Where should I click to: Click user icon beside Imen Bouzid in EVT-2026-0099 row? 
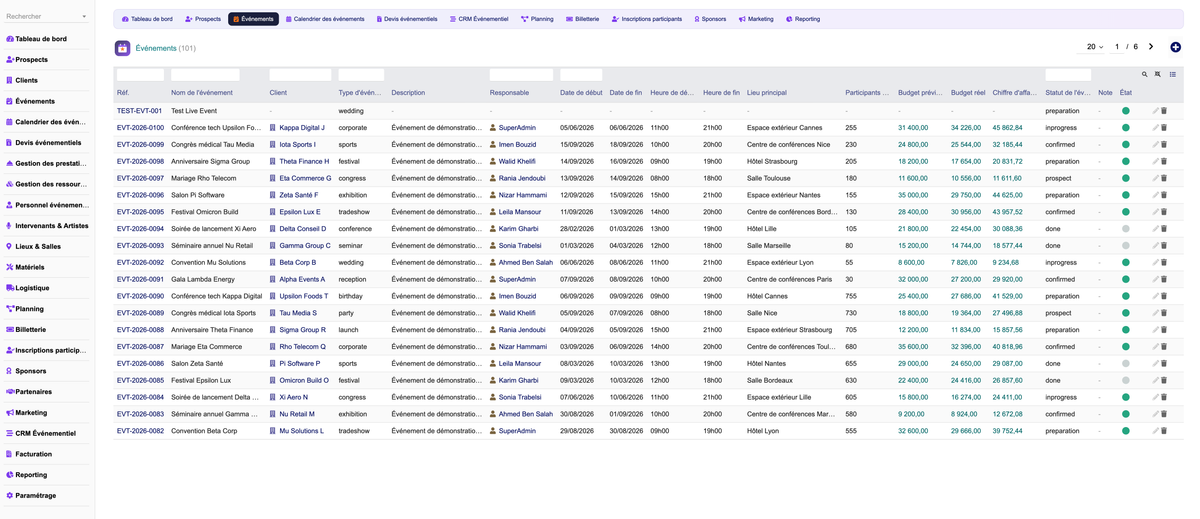click(493, 145)
